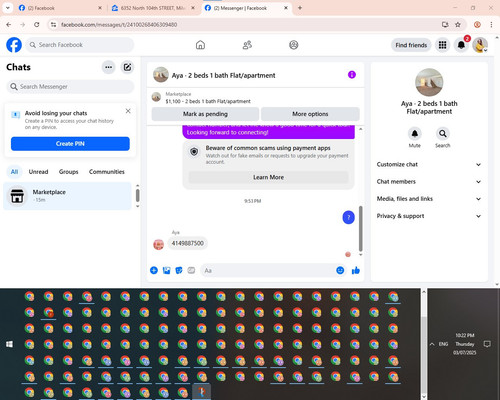Select the All chats filter
Viewport: 500px width, 400px height.
pos(14,172)
